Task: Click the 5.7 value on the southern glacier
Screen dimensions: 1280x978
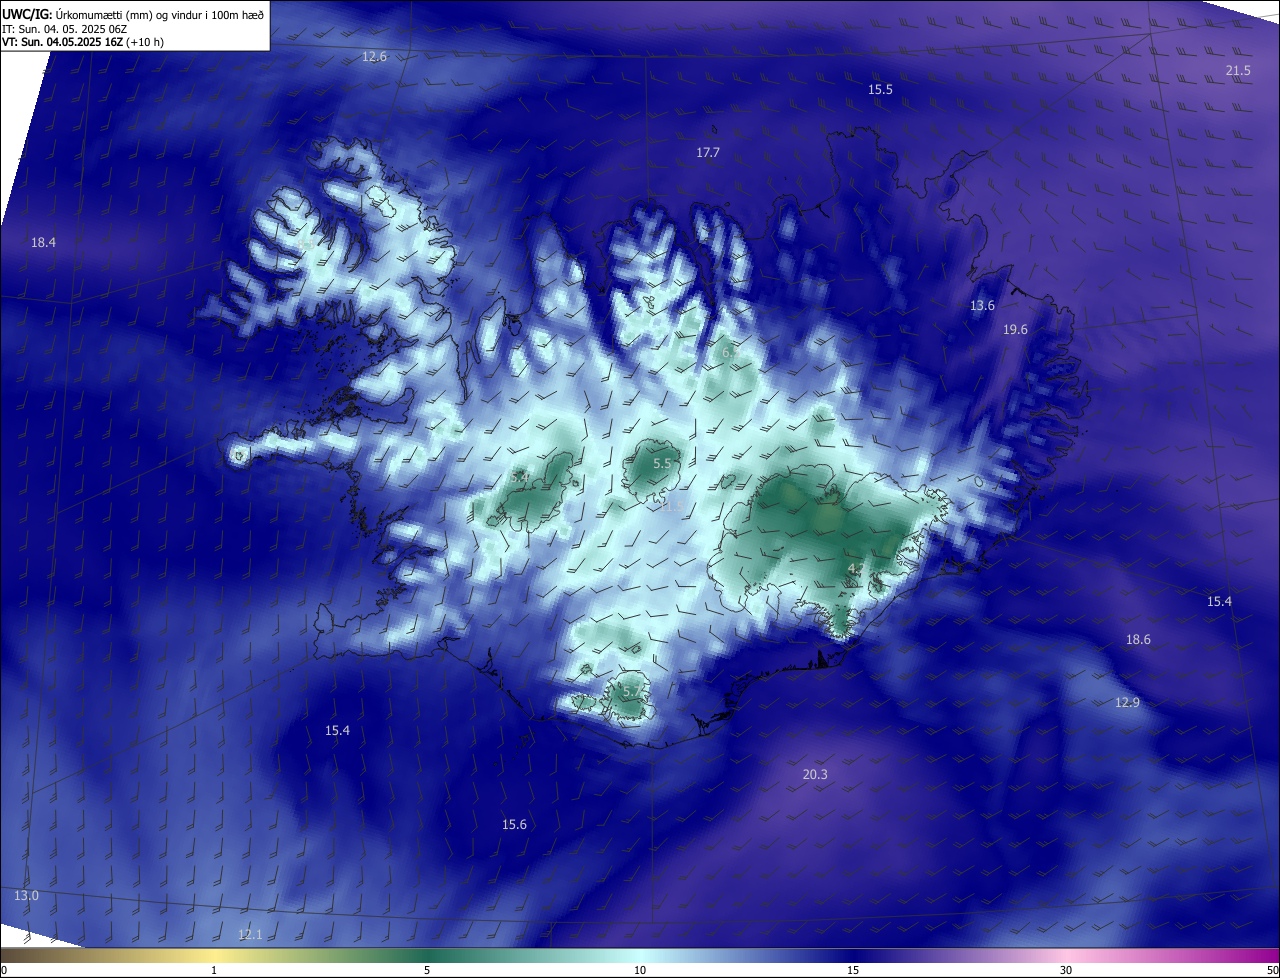Action: coord(632,692)
